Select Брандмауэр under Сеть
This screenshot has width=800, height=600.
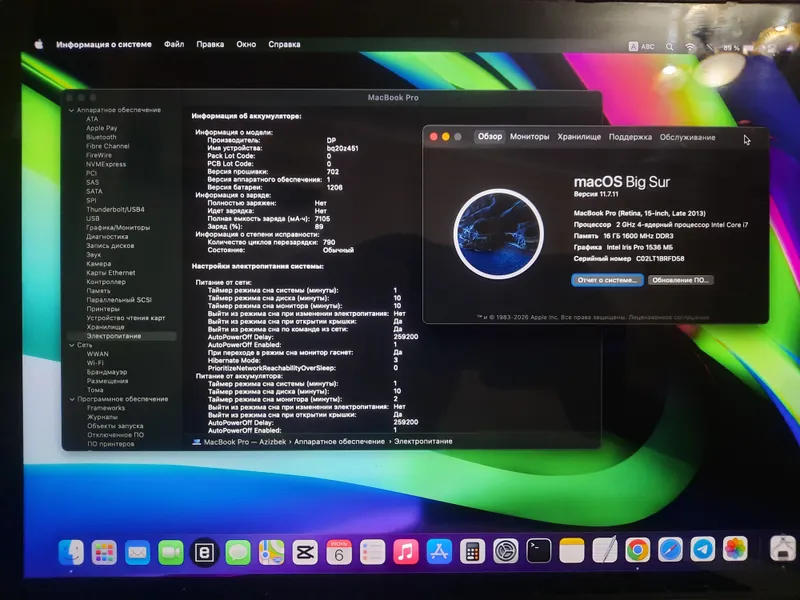pyautogui.click(x=107, y=372)
